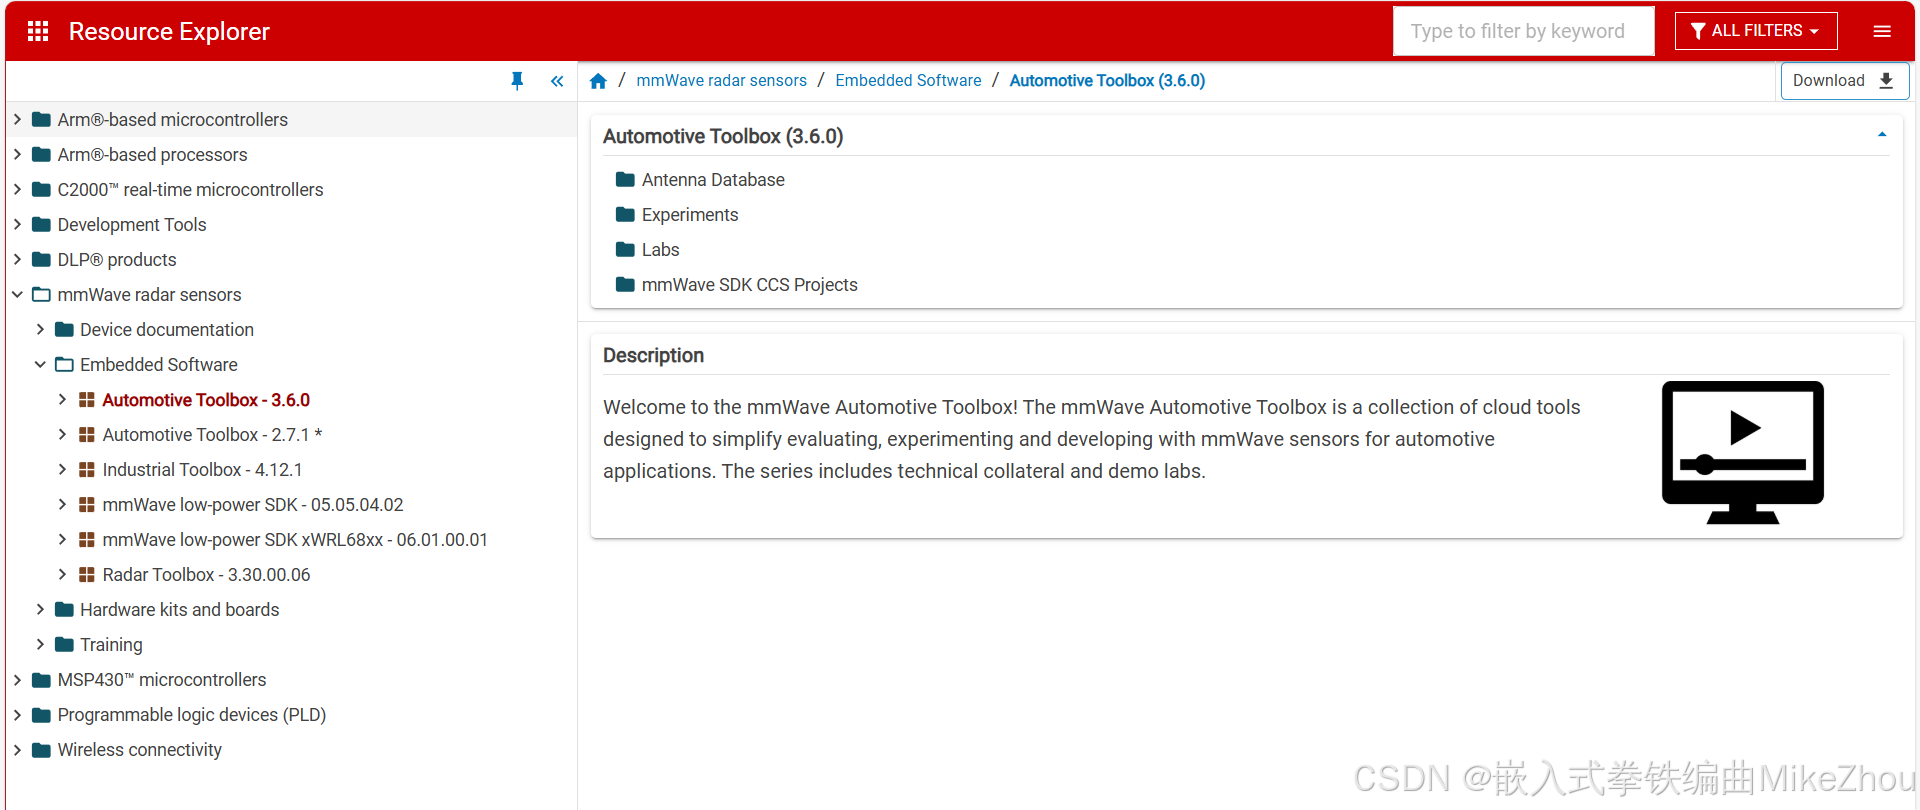Open the Experiments folder link
This screenshot has height=810, width=1920.
click(x=690, y=215)
